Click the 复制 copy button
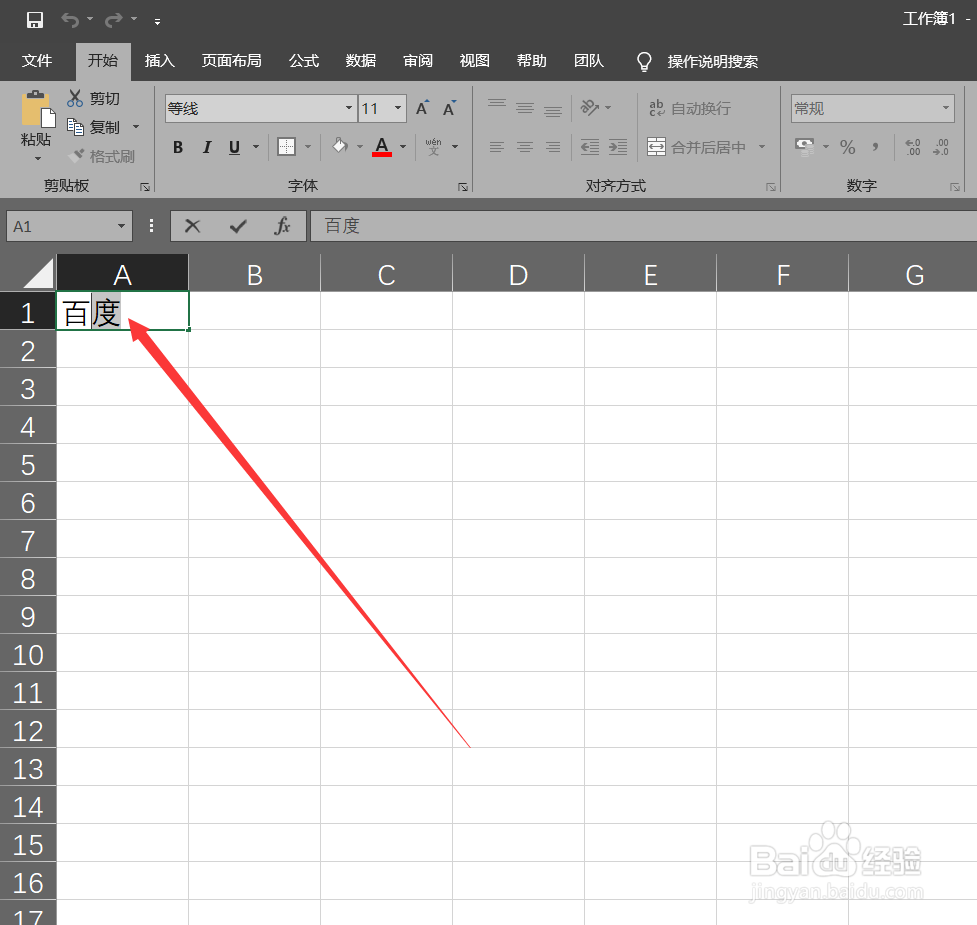Image resolution: width=977 pixels, height=925 pixels. 93,127
